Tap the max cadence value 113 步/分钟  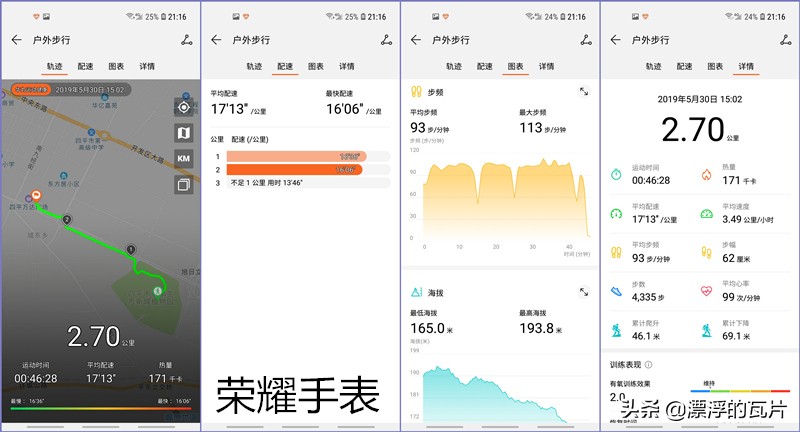point(543,128)
